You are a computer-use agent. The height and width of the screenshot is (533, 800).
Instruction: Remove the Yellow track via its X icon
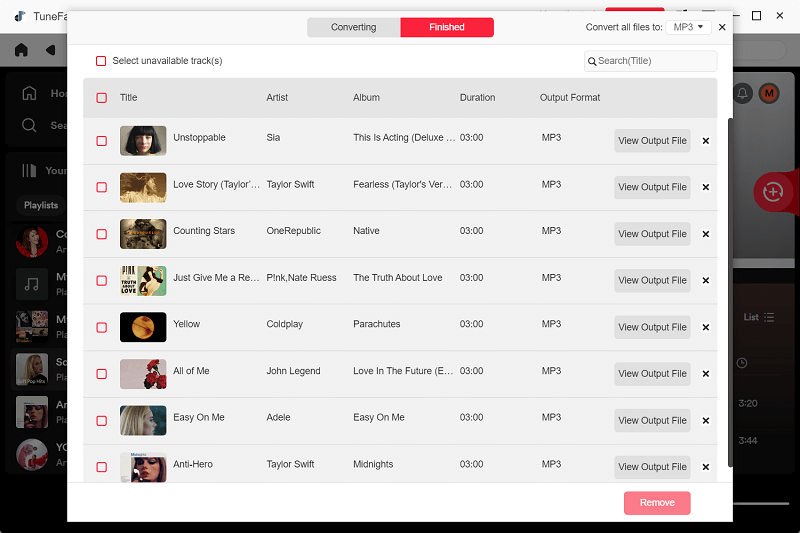[705, 327]
